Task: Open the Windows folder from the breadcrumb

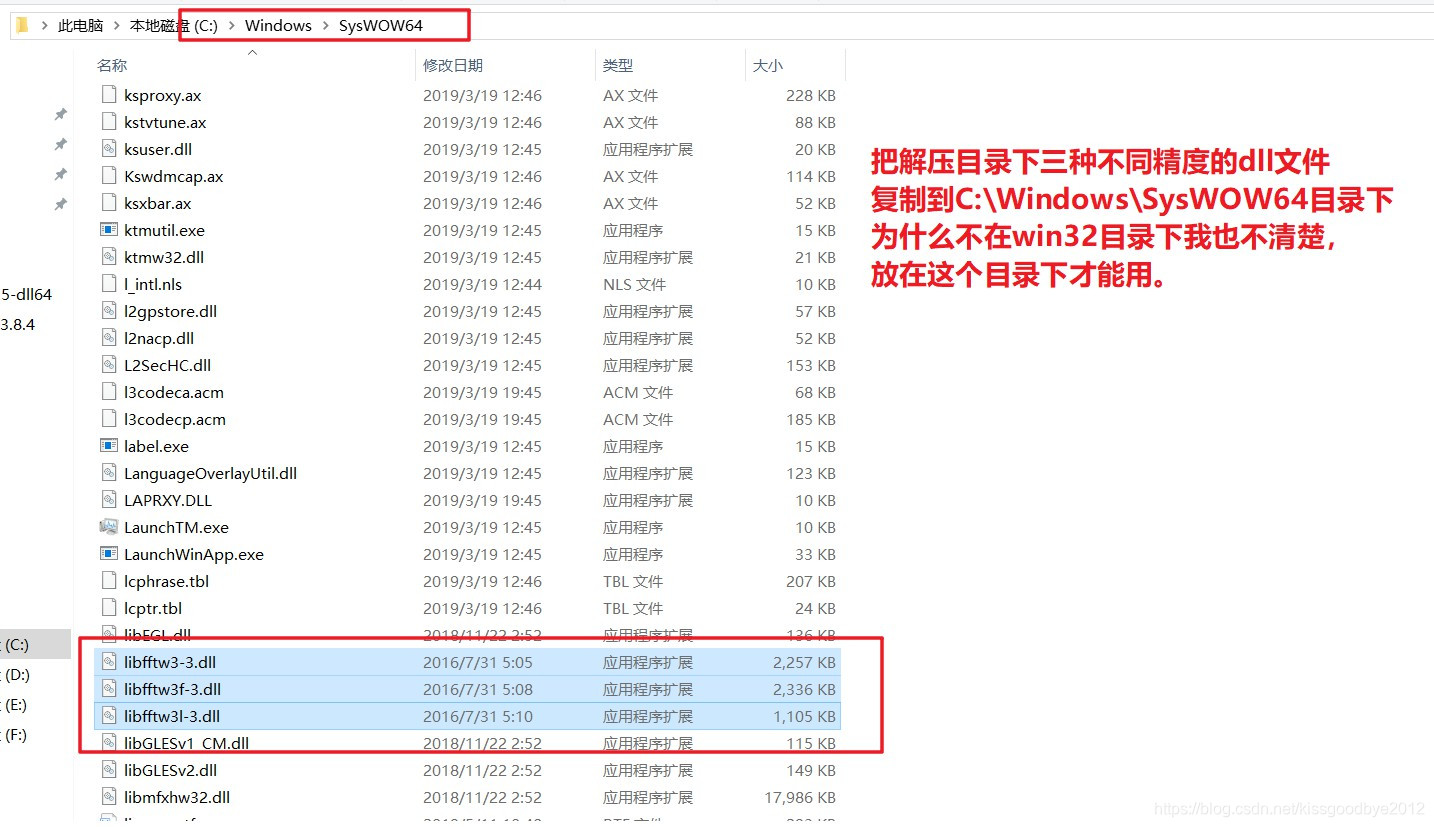Action: click(278, 25)
